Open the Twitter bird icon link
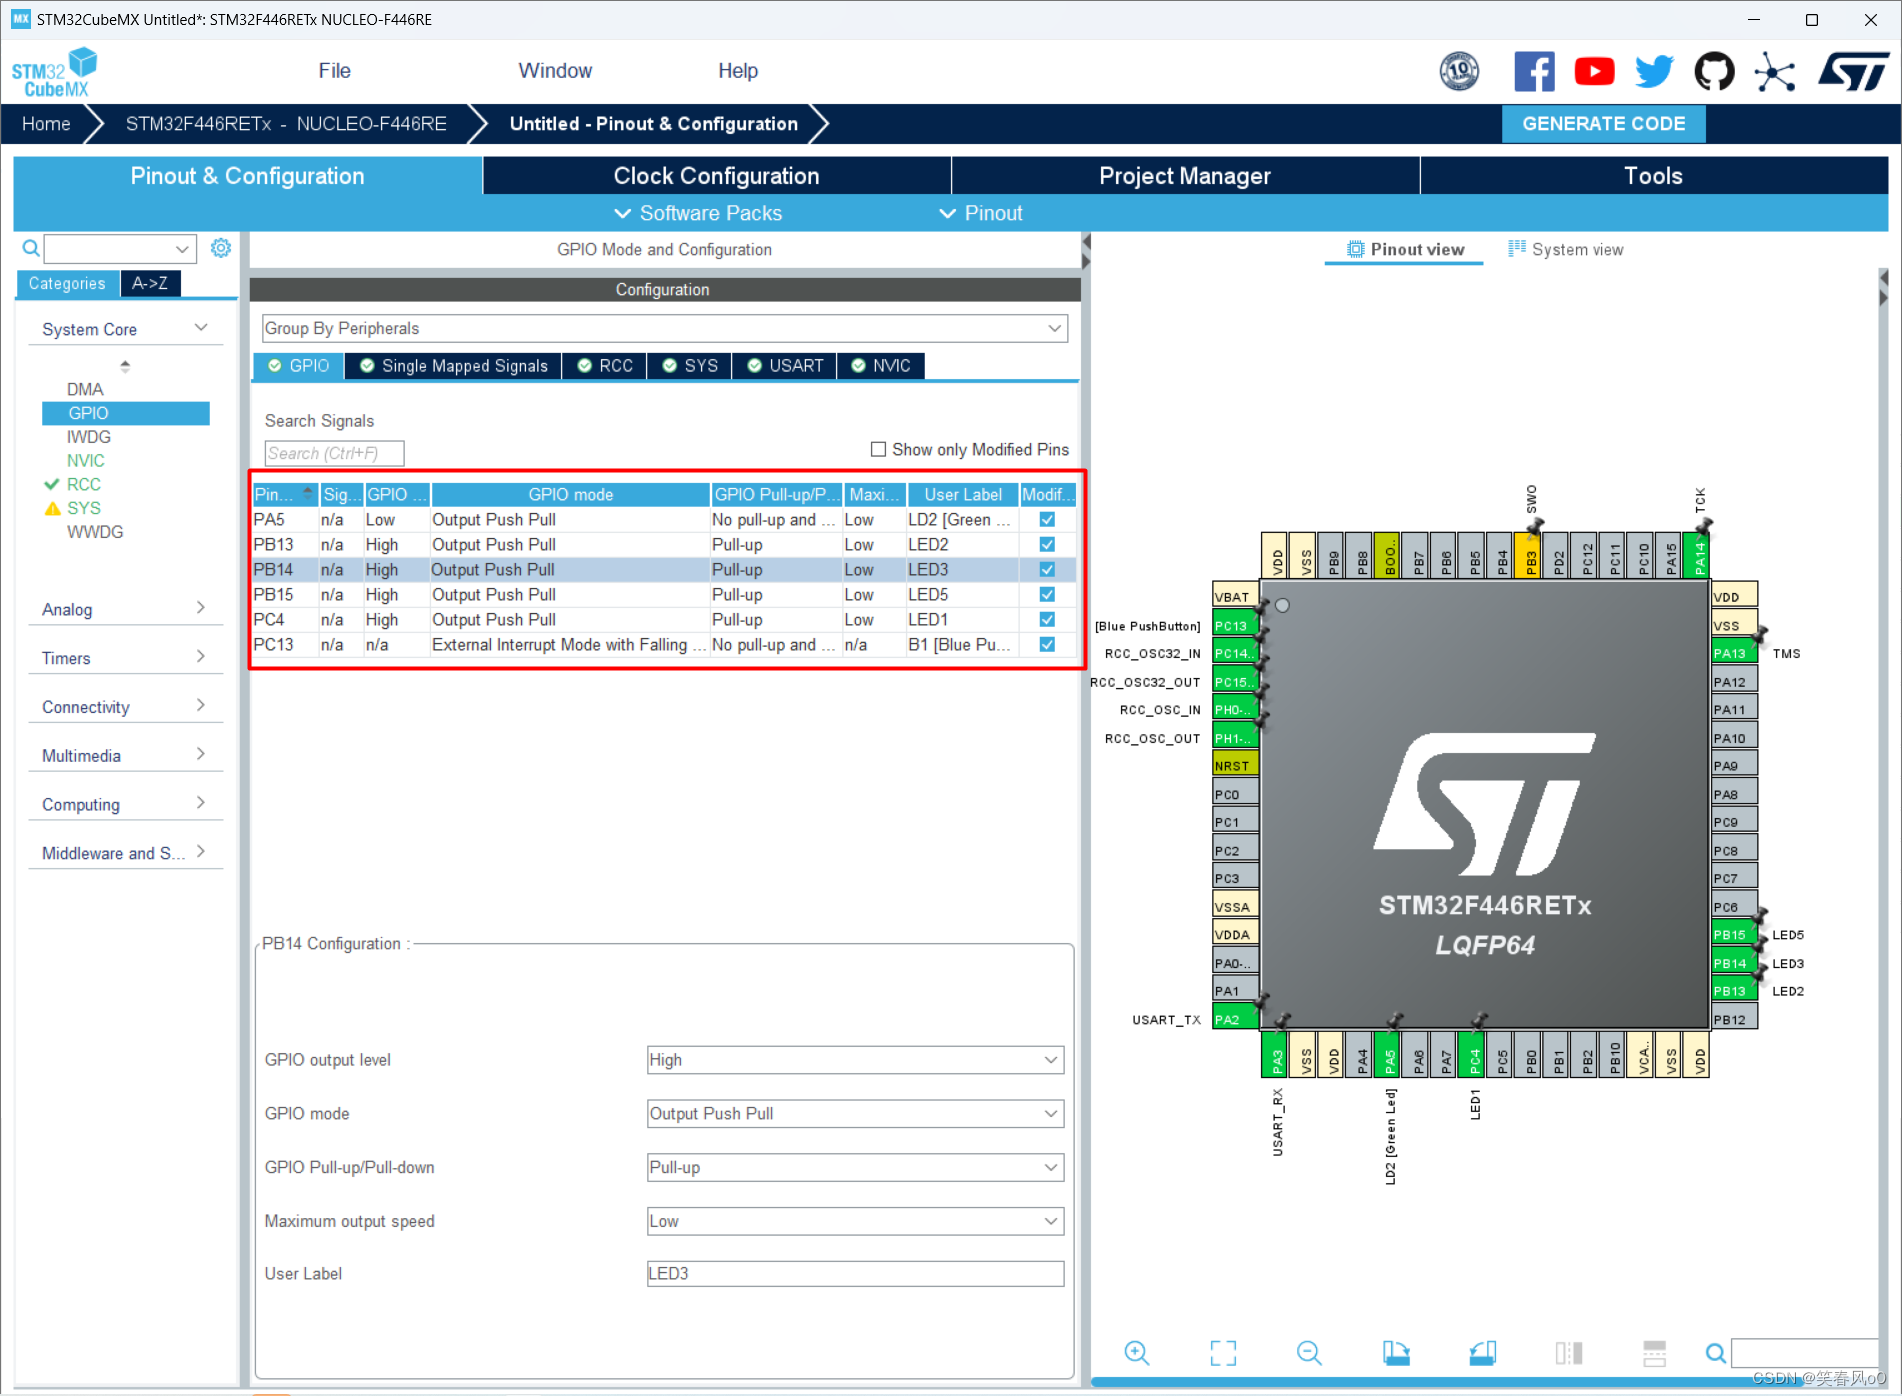 [x=1654, y=72]
